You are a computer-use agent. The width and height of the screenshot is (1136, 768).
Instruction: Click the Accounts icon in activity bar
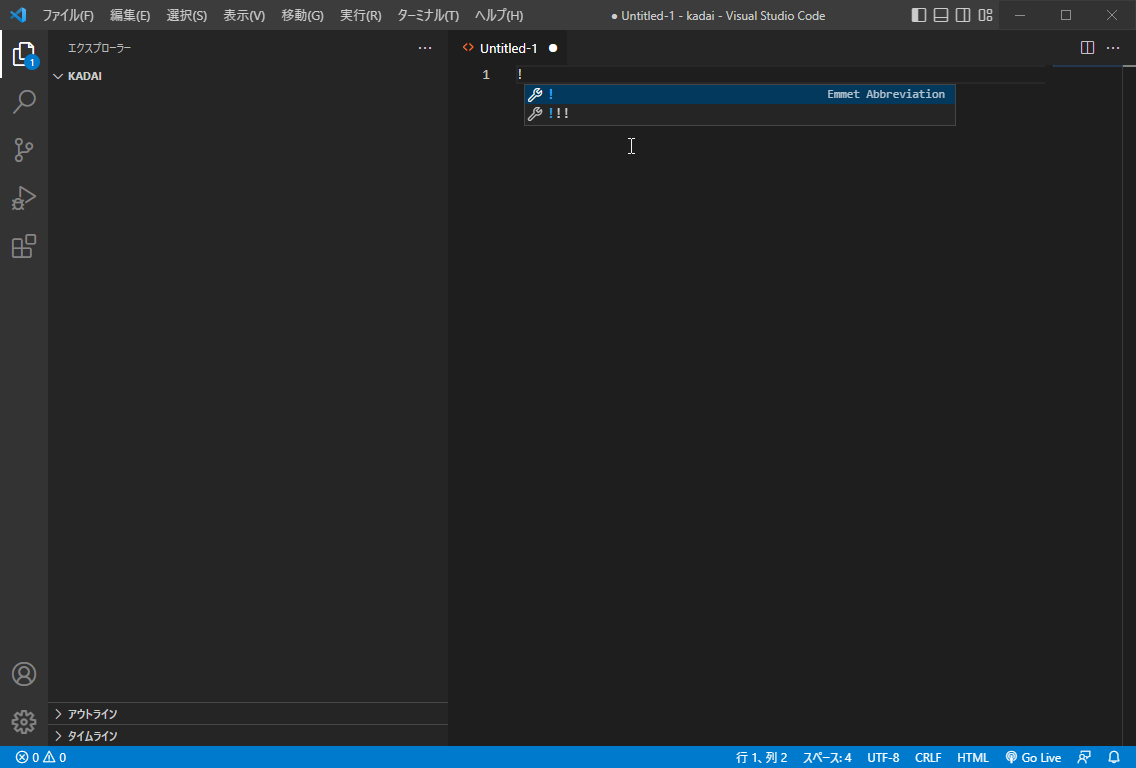(24, 674)
